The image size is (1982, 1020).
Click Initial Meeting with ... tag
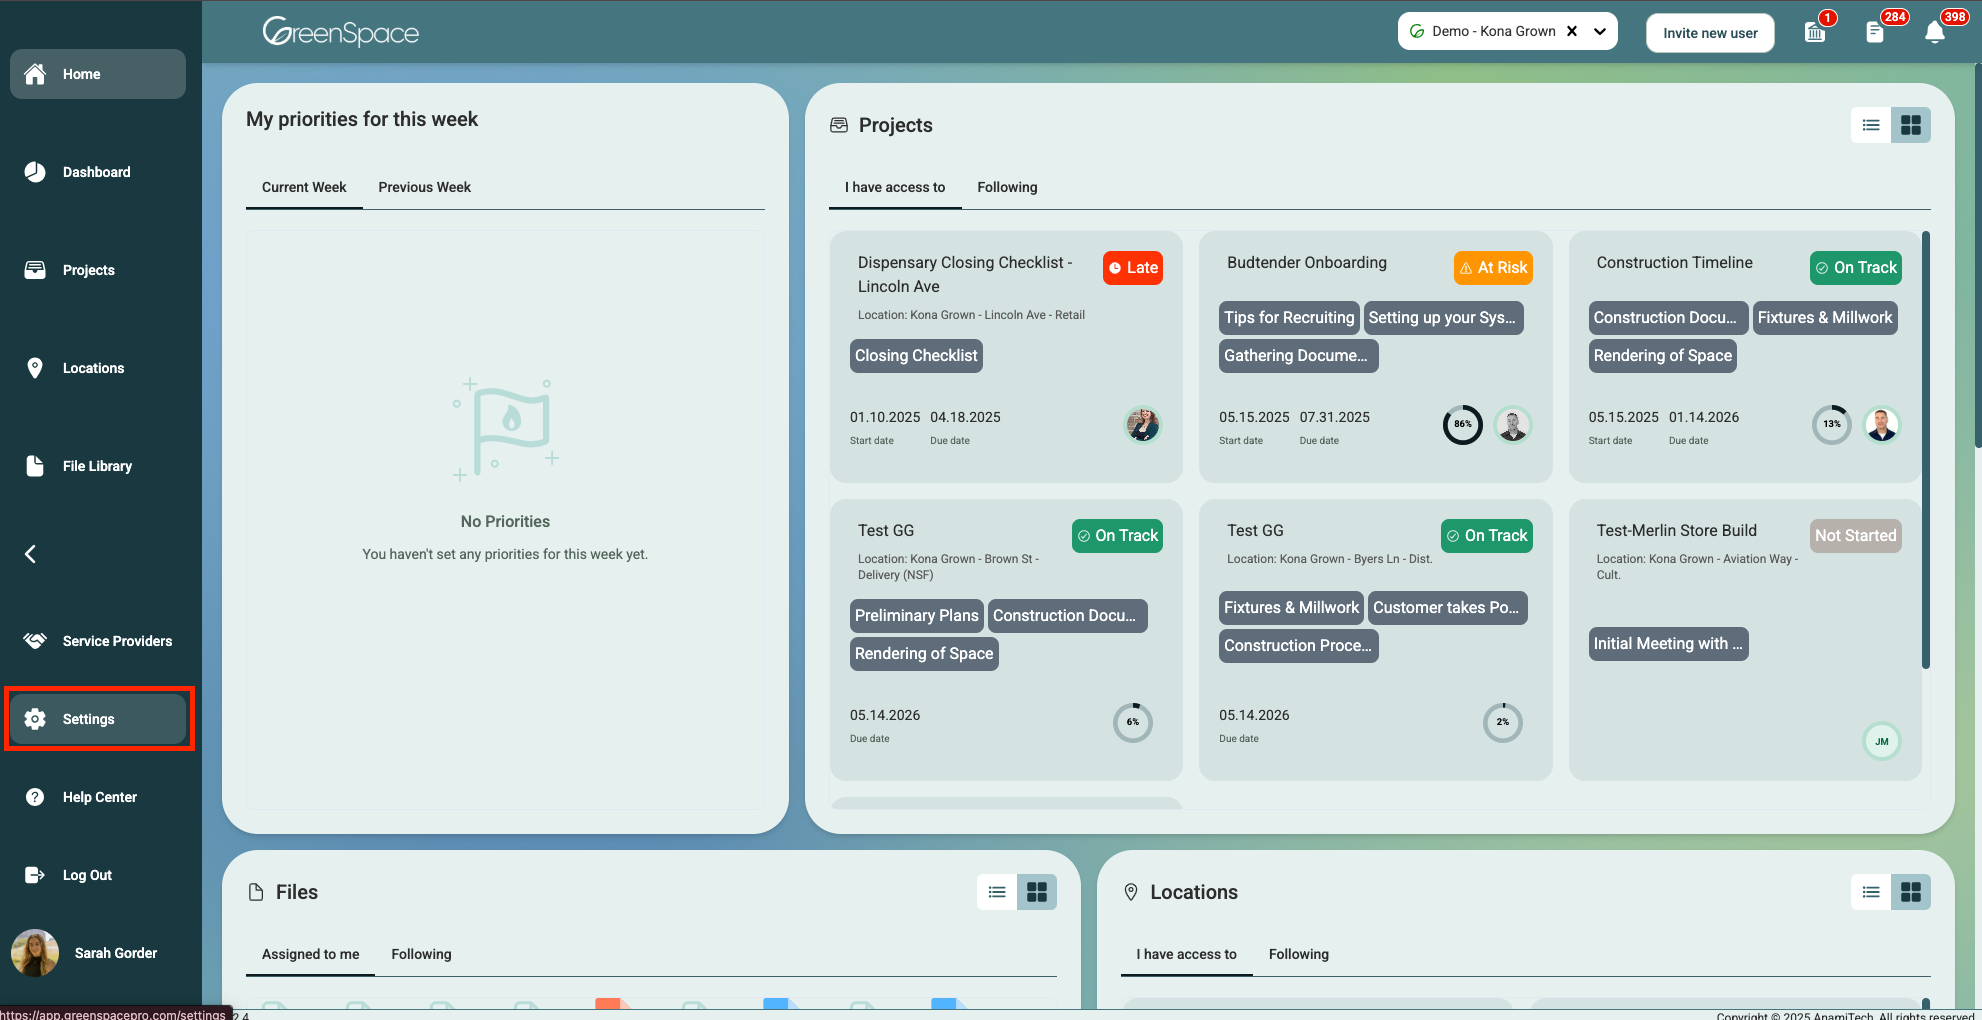click(1668, 644)
